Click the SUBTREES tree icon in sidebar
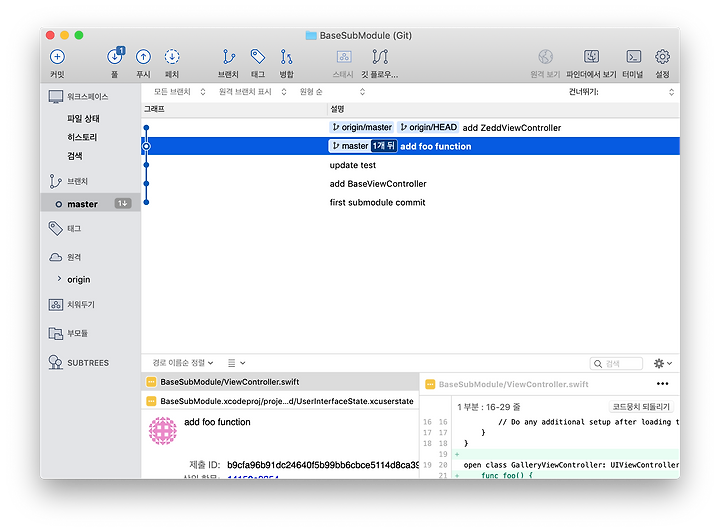The height and width of the screenshot is (532, 720). tap(56, 363)
